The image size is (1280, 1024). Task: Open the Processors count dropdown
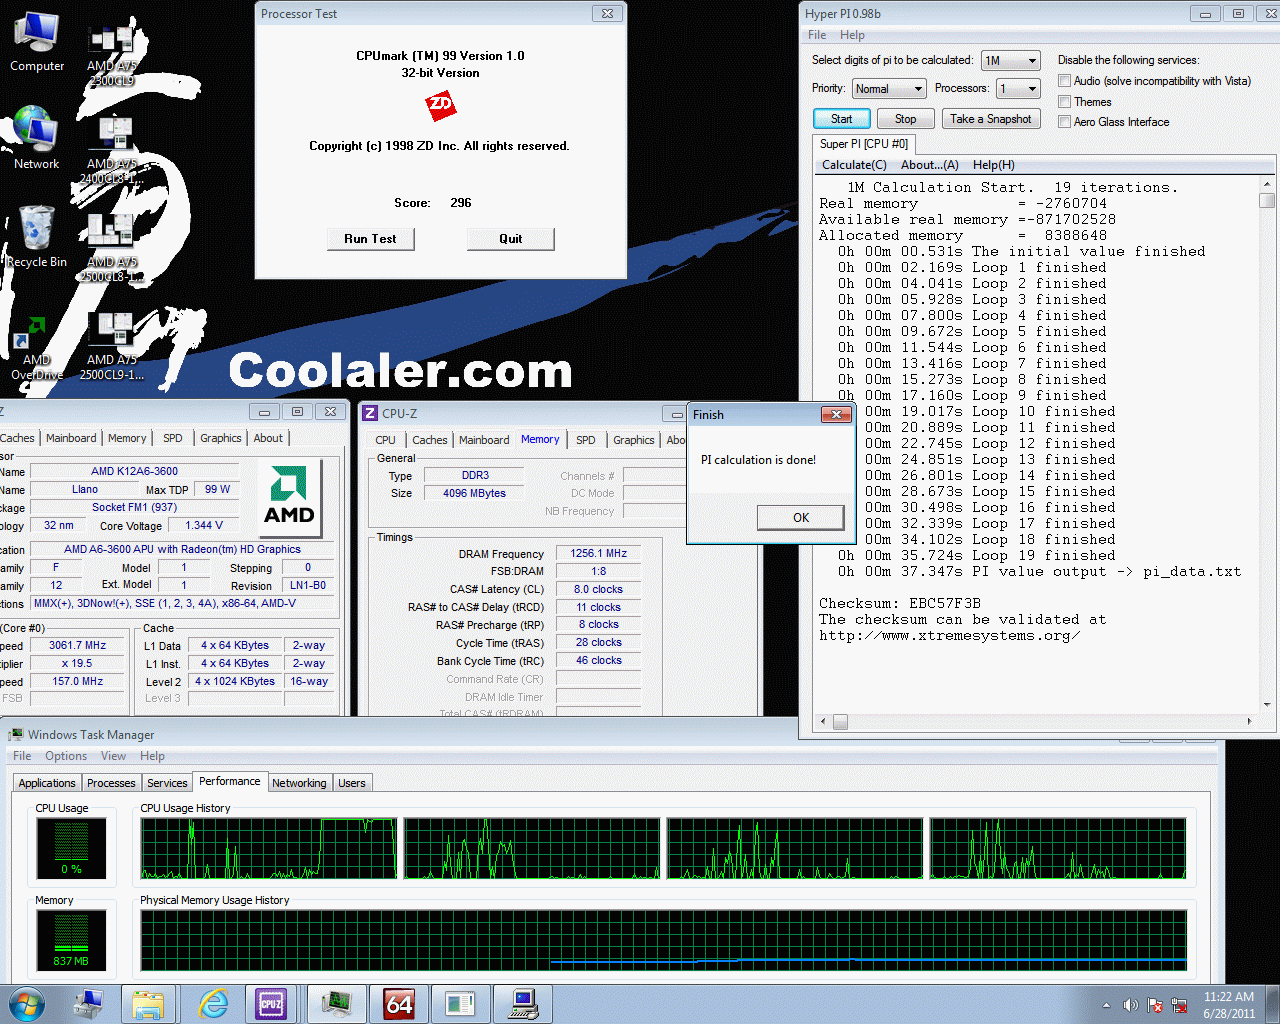(x=1019, y=89)
